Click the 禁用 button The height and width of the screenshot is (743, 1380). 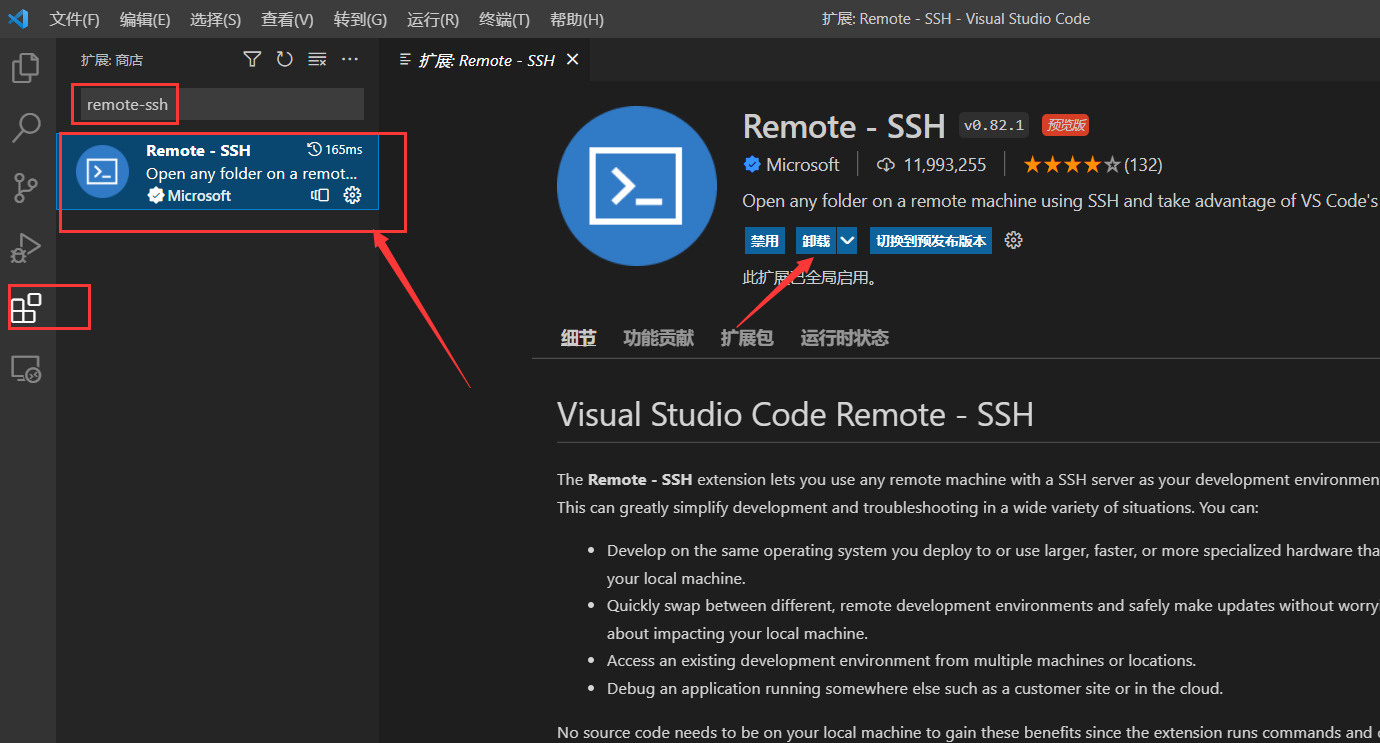[765, 241]
